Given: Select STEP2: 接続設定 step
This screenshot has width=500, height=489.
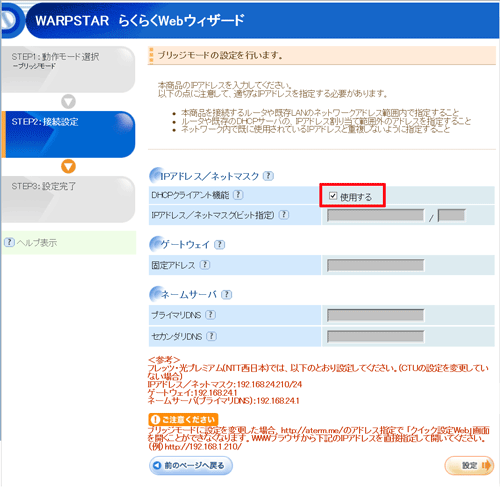Looking at the screenshot, I should [x=68, y=134].
